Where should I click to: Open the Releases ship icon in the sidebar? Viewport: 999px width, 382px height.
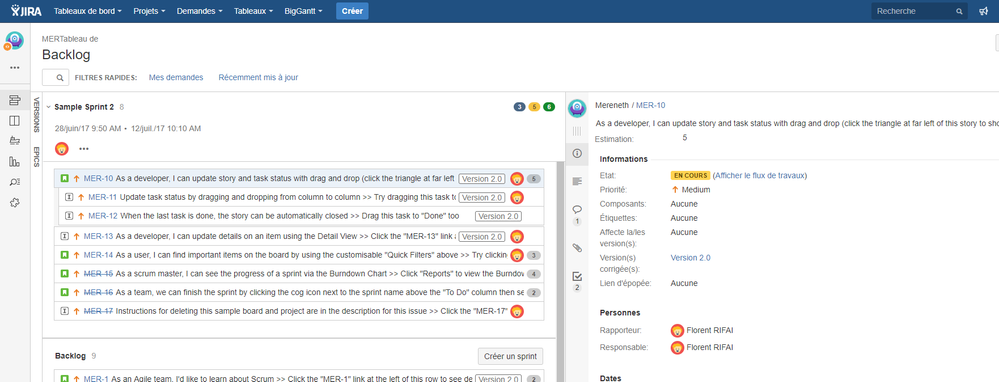point(15,141)
